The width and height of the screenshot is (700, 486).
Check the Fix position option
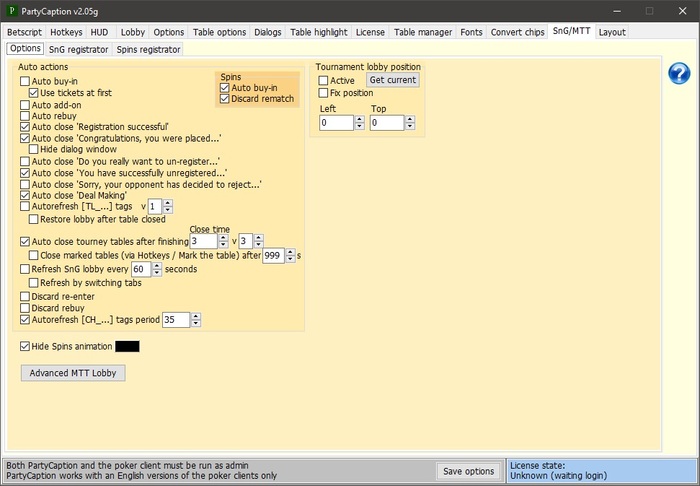pyautogui.click(x=323, y=93)
